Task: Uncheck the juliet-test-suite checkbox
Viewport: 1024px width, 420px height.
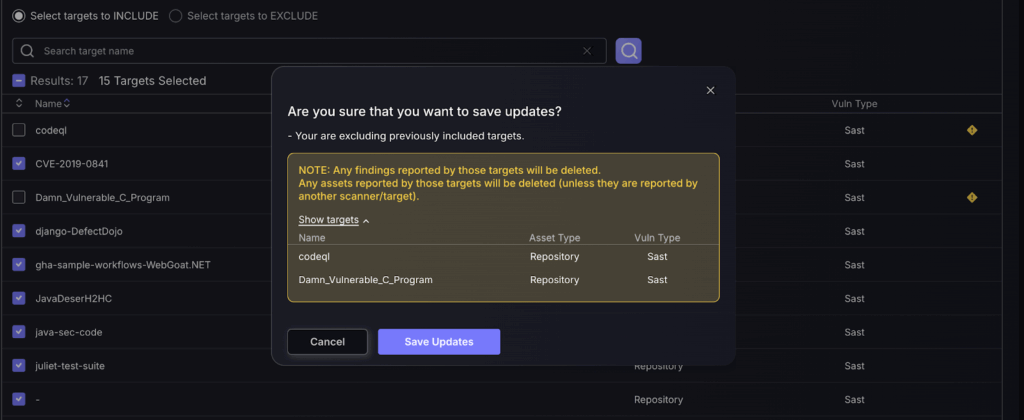Action: click(19, 365)
